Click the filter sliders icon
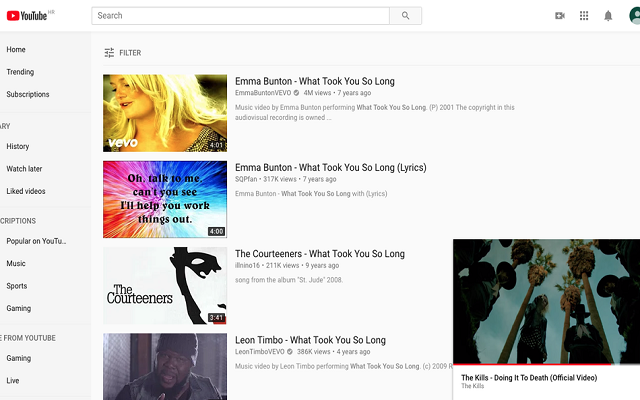The width and height of the screenshot is (640, 400). point(109,53)
